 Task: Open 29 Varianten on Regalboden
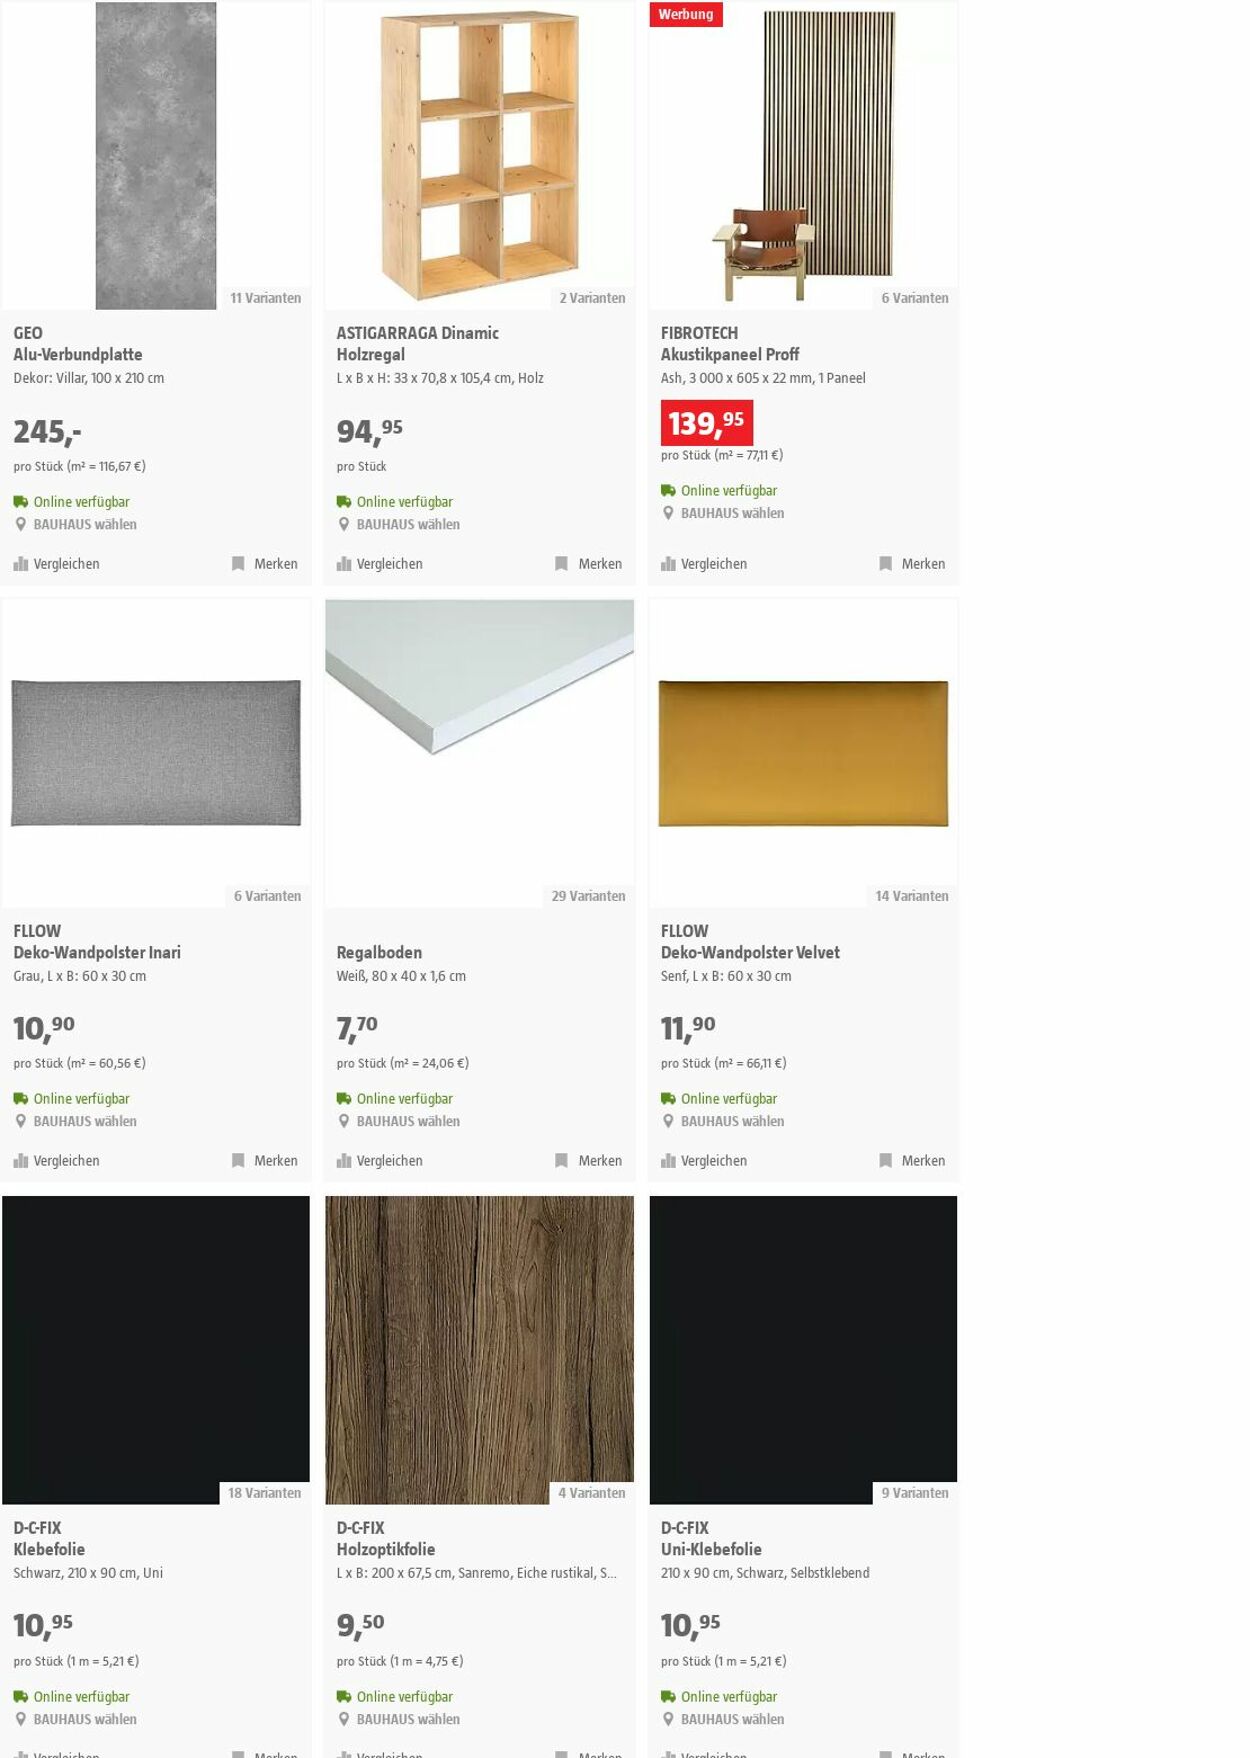[588, 896]
